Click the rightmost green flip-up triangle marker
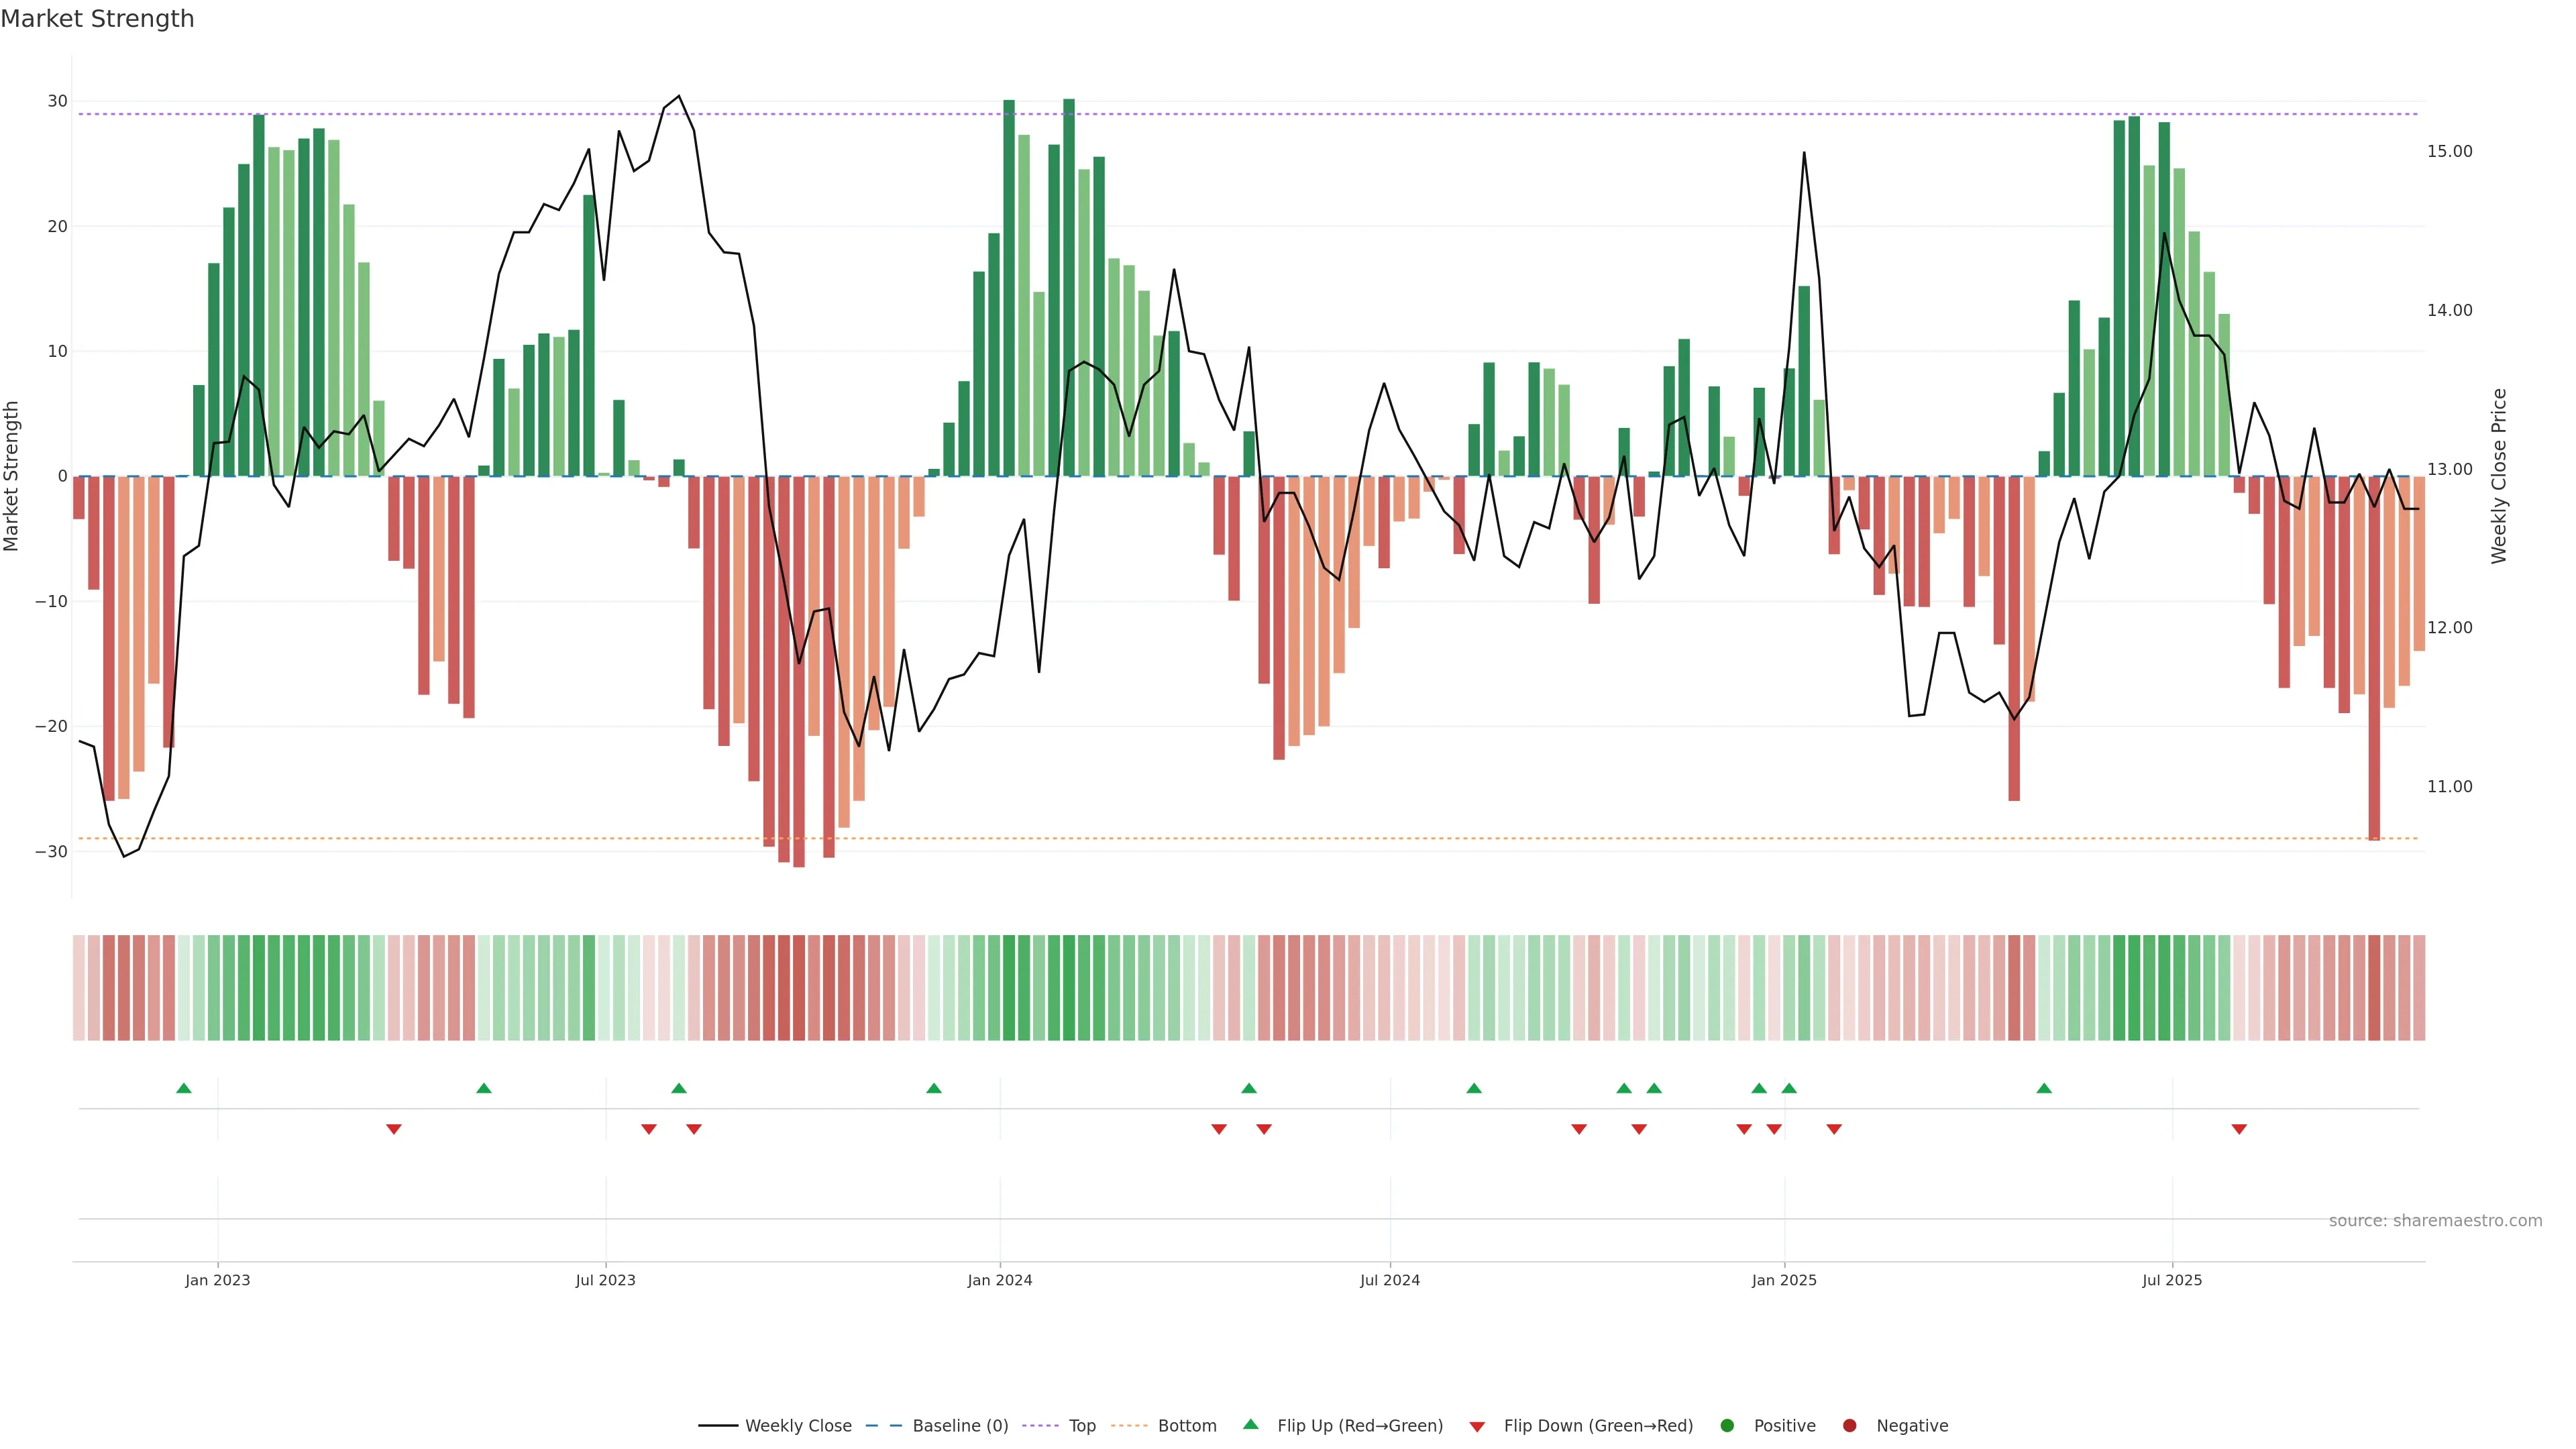The height and width of the screenshot is (1449, 2576). (x=2044, y=1088)
